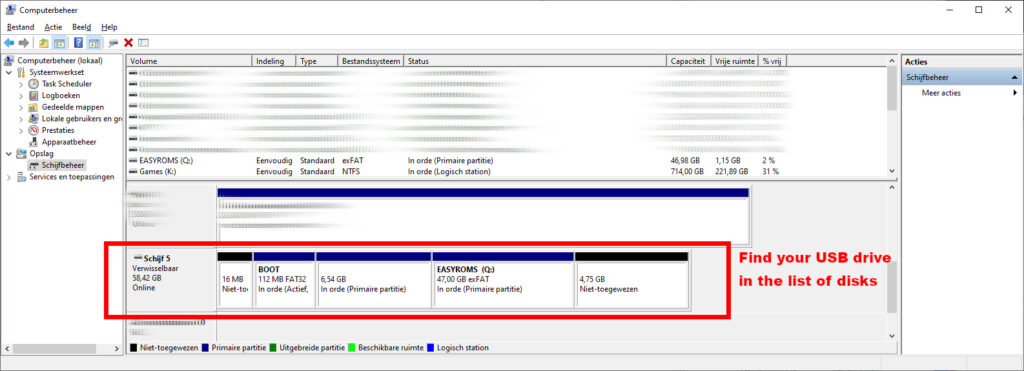The height and width of the screenshot is (371, 1024).
Task: Expand the Prestaties node
Action: (21, 131)
